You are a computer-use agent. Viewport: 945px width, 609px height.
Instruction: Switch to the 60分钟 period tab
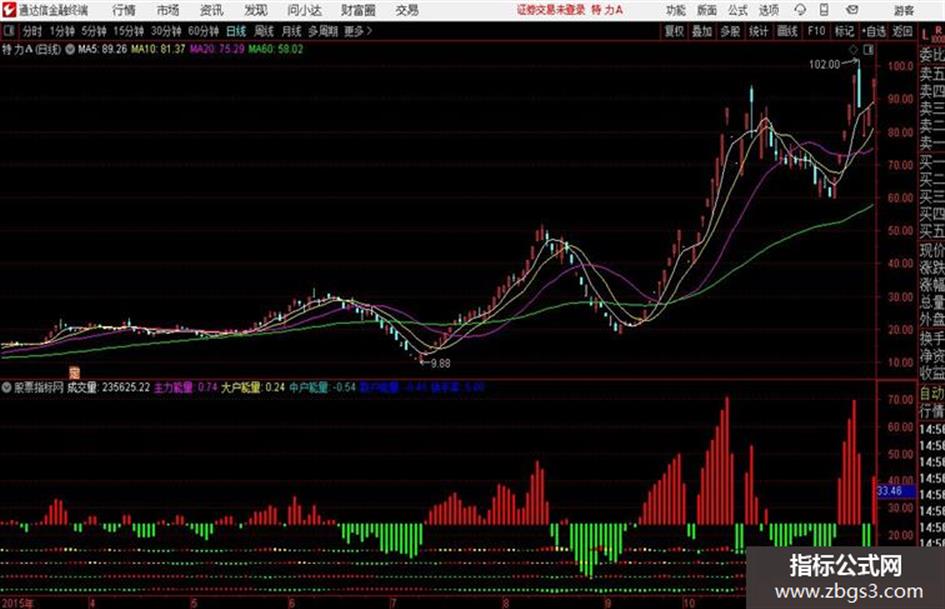203,31
